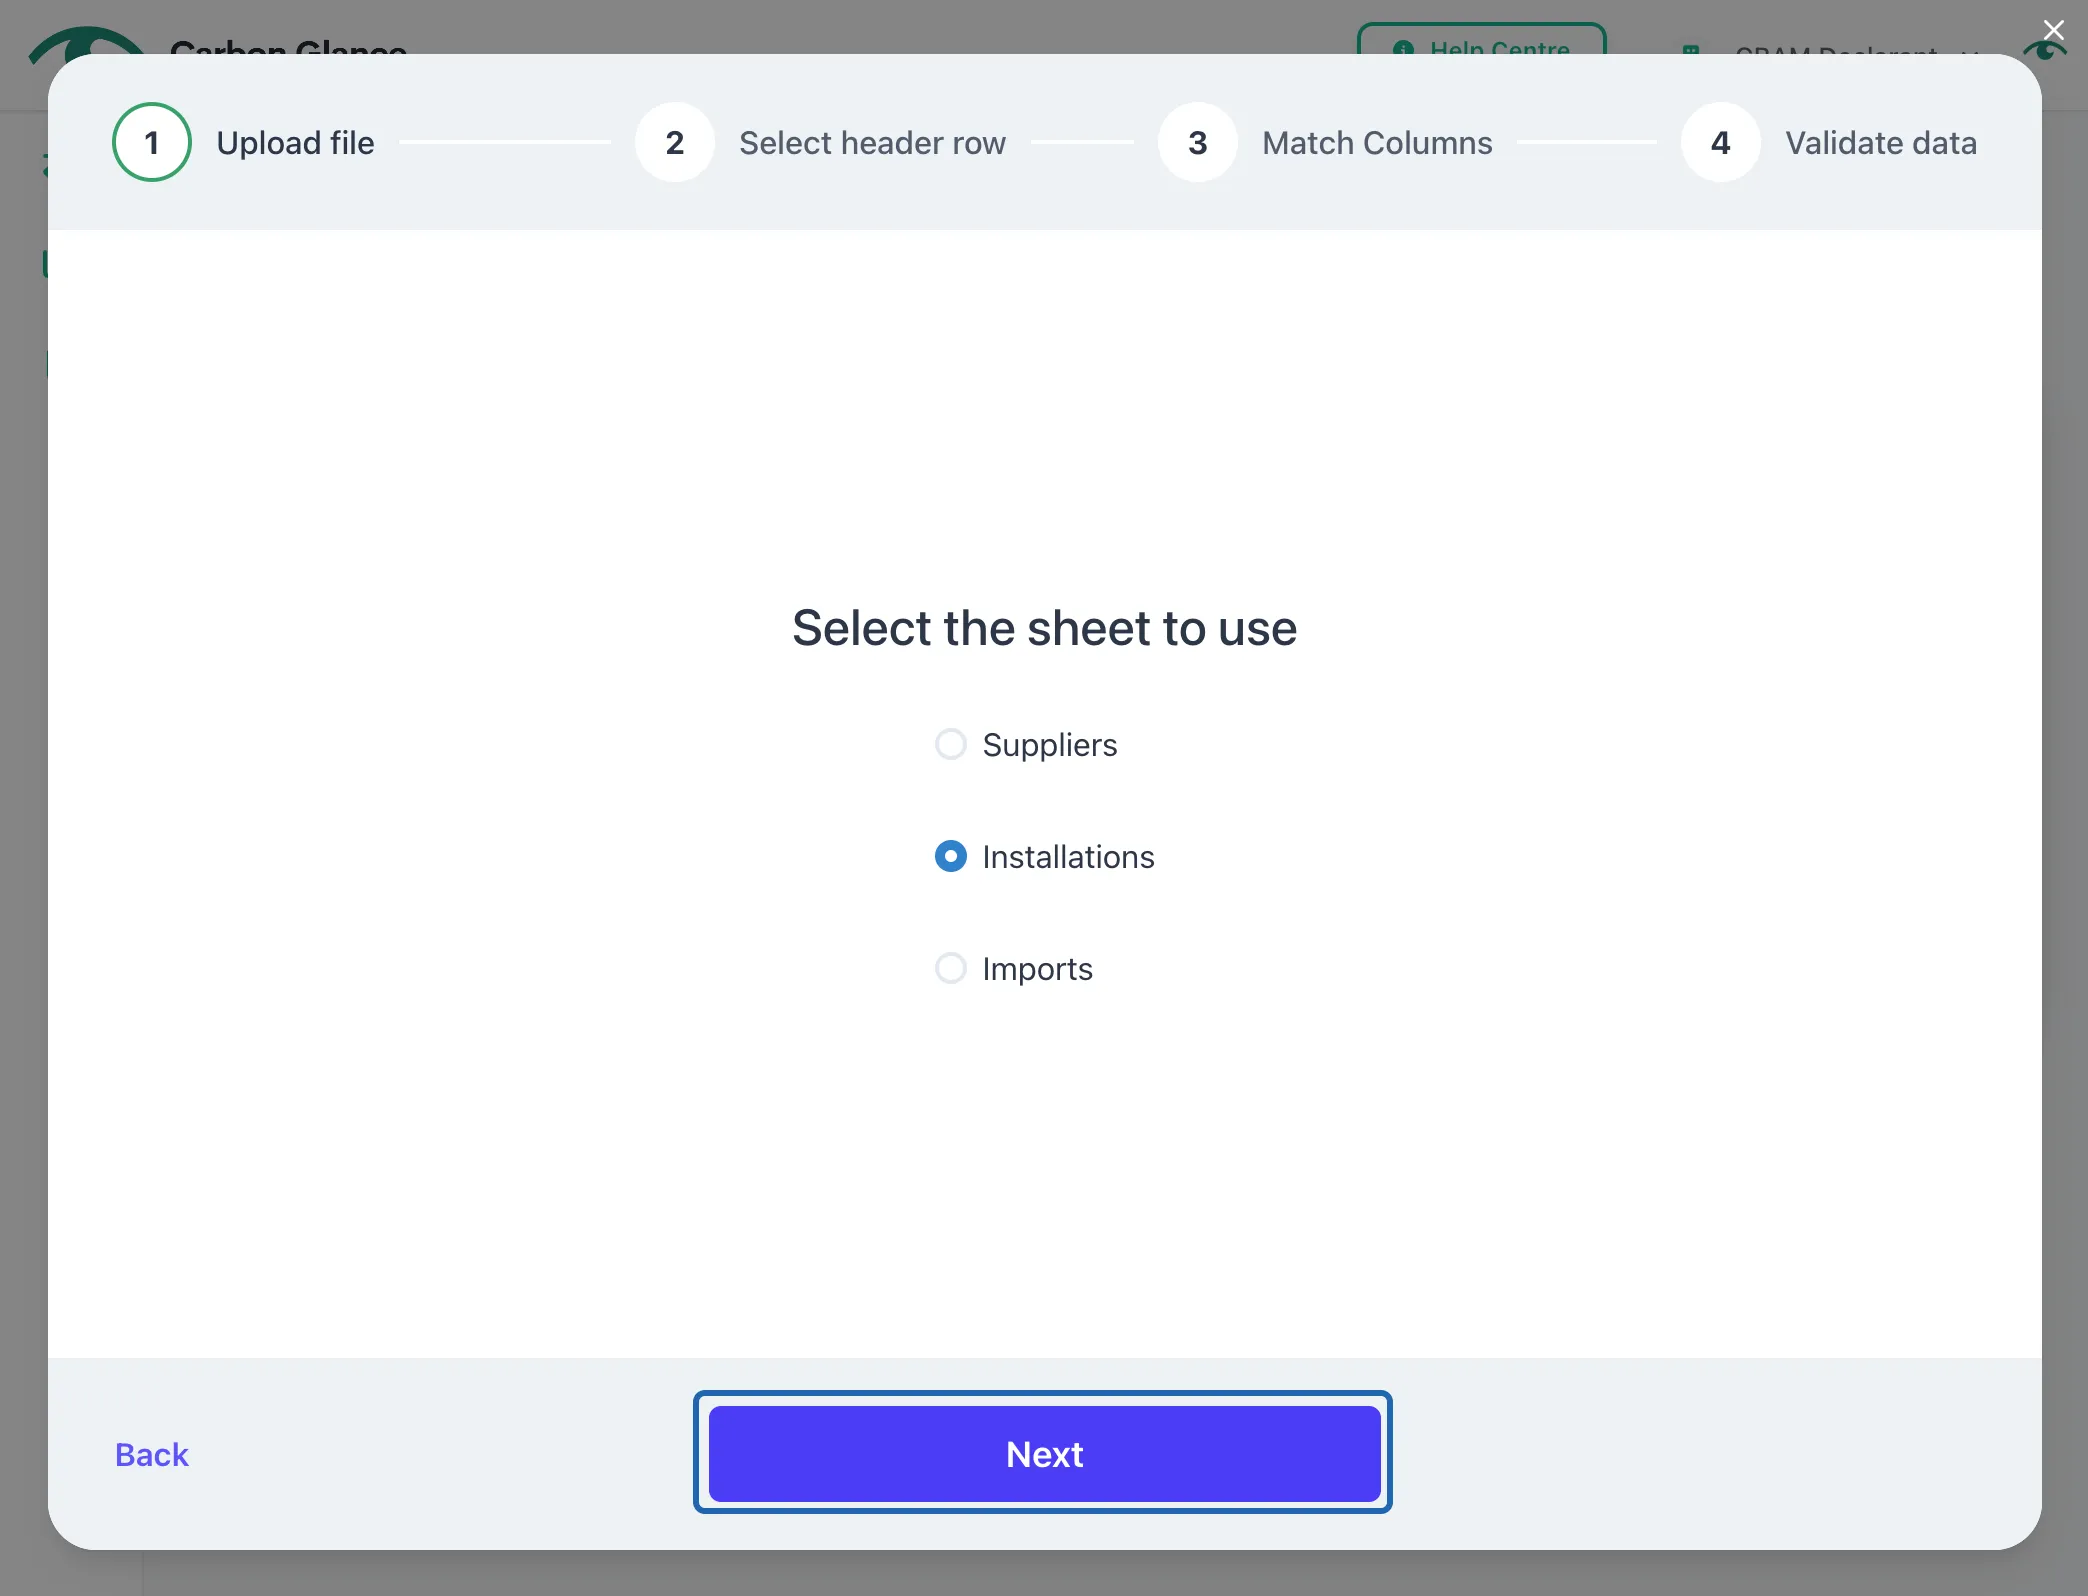Select the Installations radio button

pyautogui.click(x=950, y=856)
